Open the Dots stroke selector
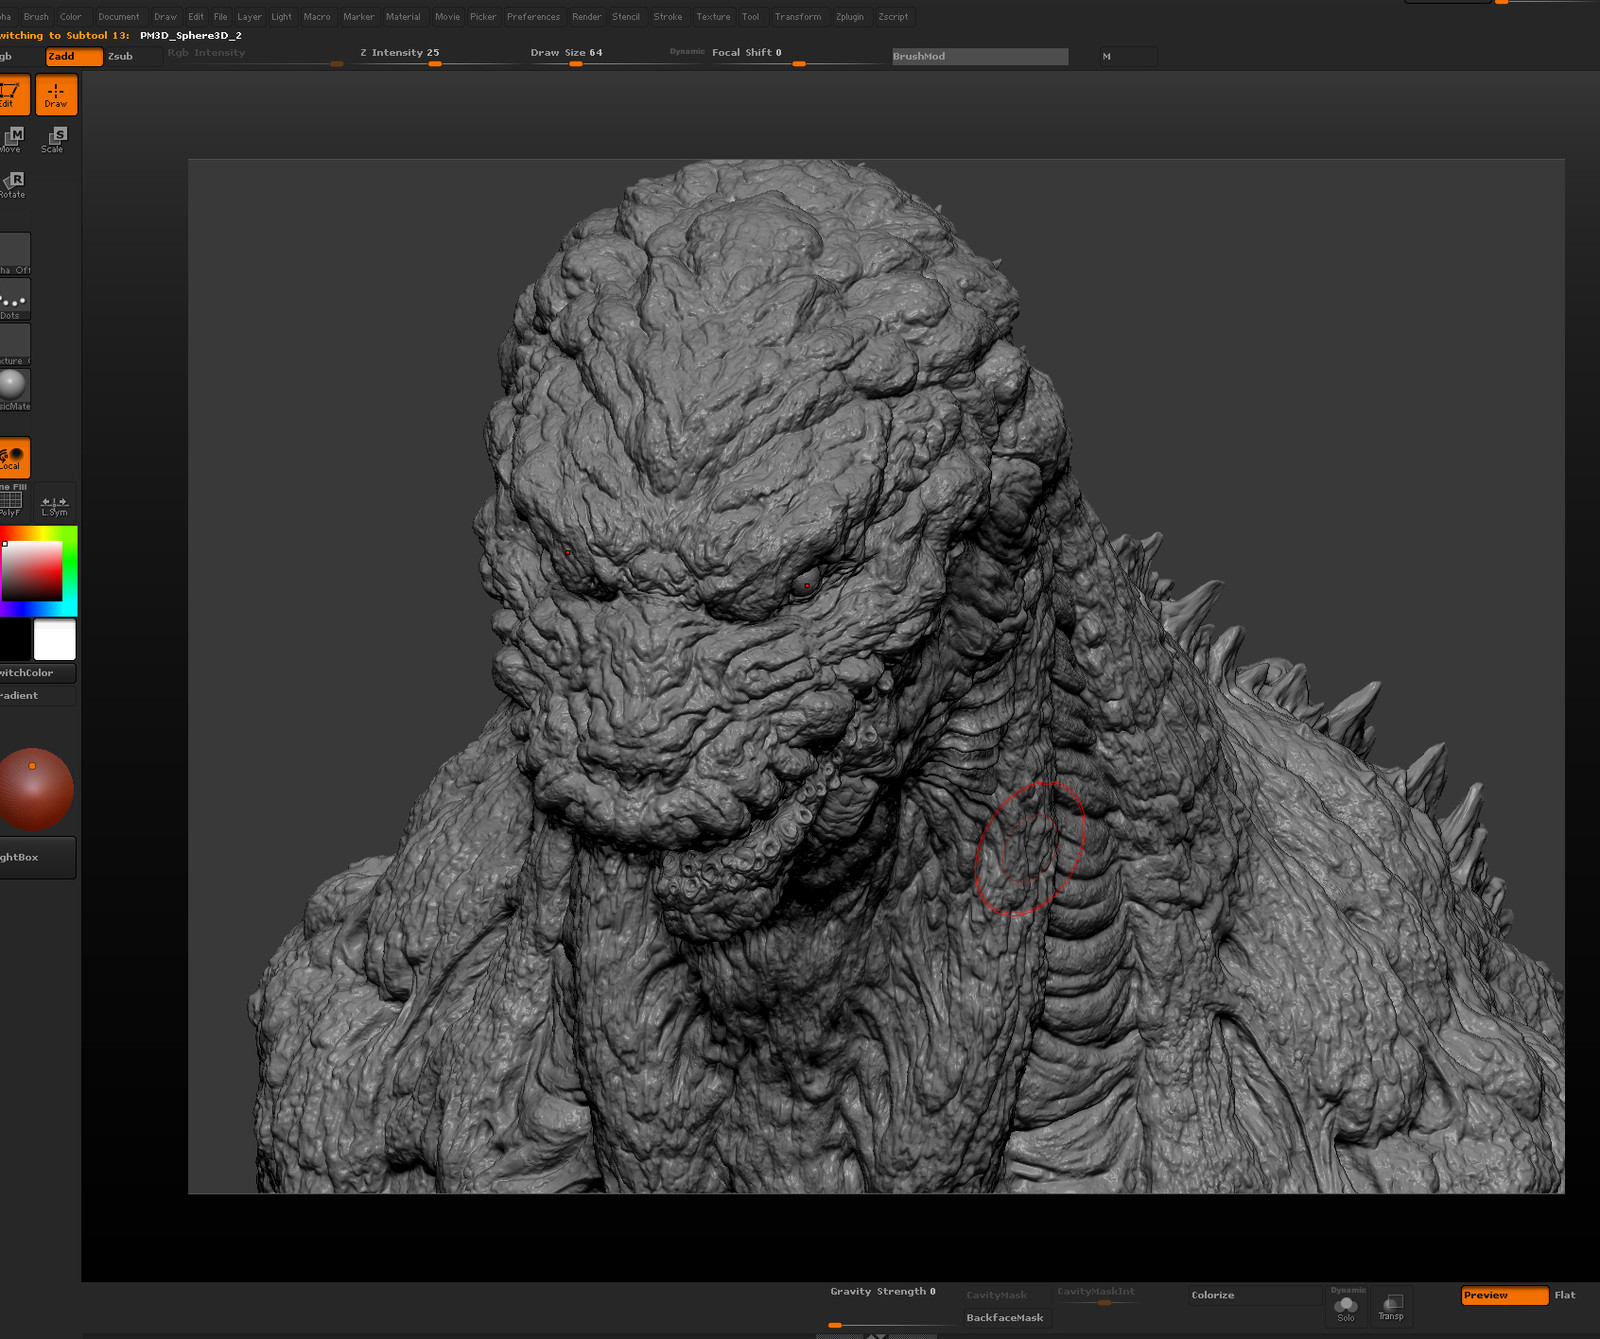The image size is (1600, 1339). 14,299
